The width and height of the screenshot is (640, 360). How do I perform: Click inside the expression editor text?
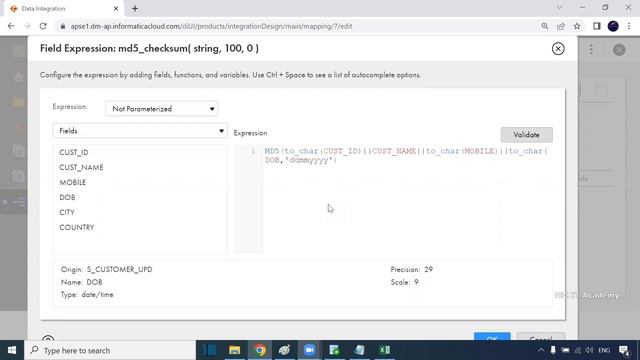click(406, 156)
